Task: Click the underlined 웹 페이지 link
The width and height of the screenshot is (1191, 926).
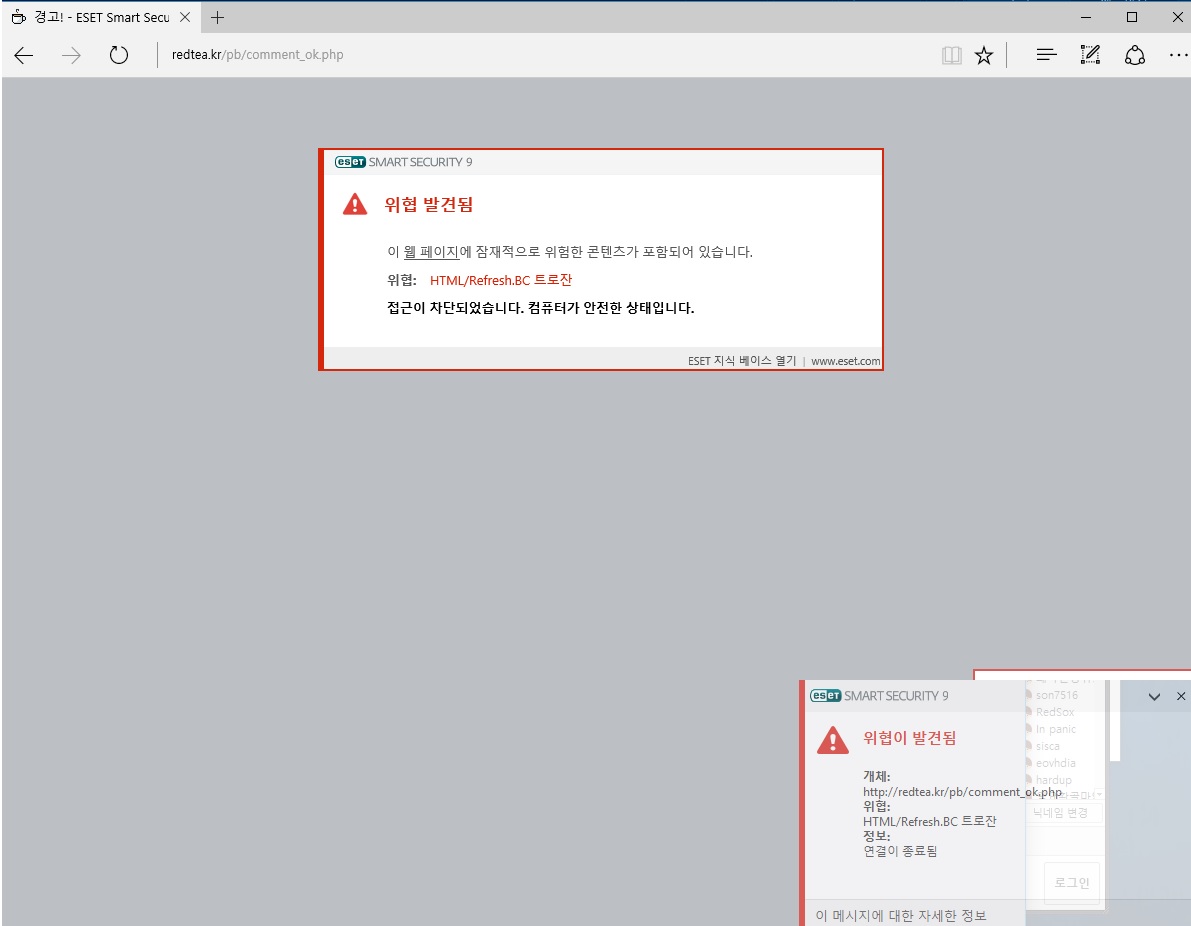Action: pyautogui.click(x=431, y=252)
